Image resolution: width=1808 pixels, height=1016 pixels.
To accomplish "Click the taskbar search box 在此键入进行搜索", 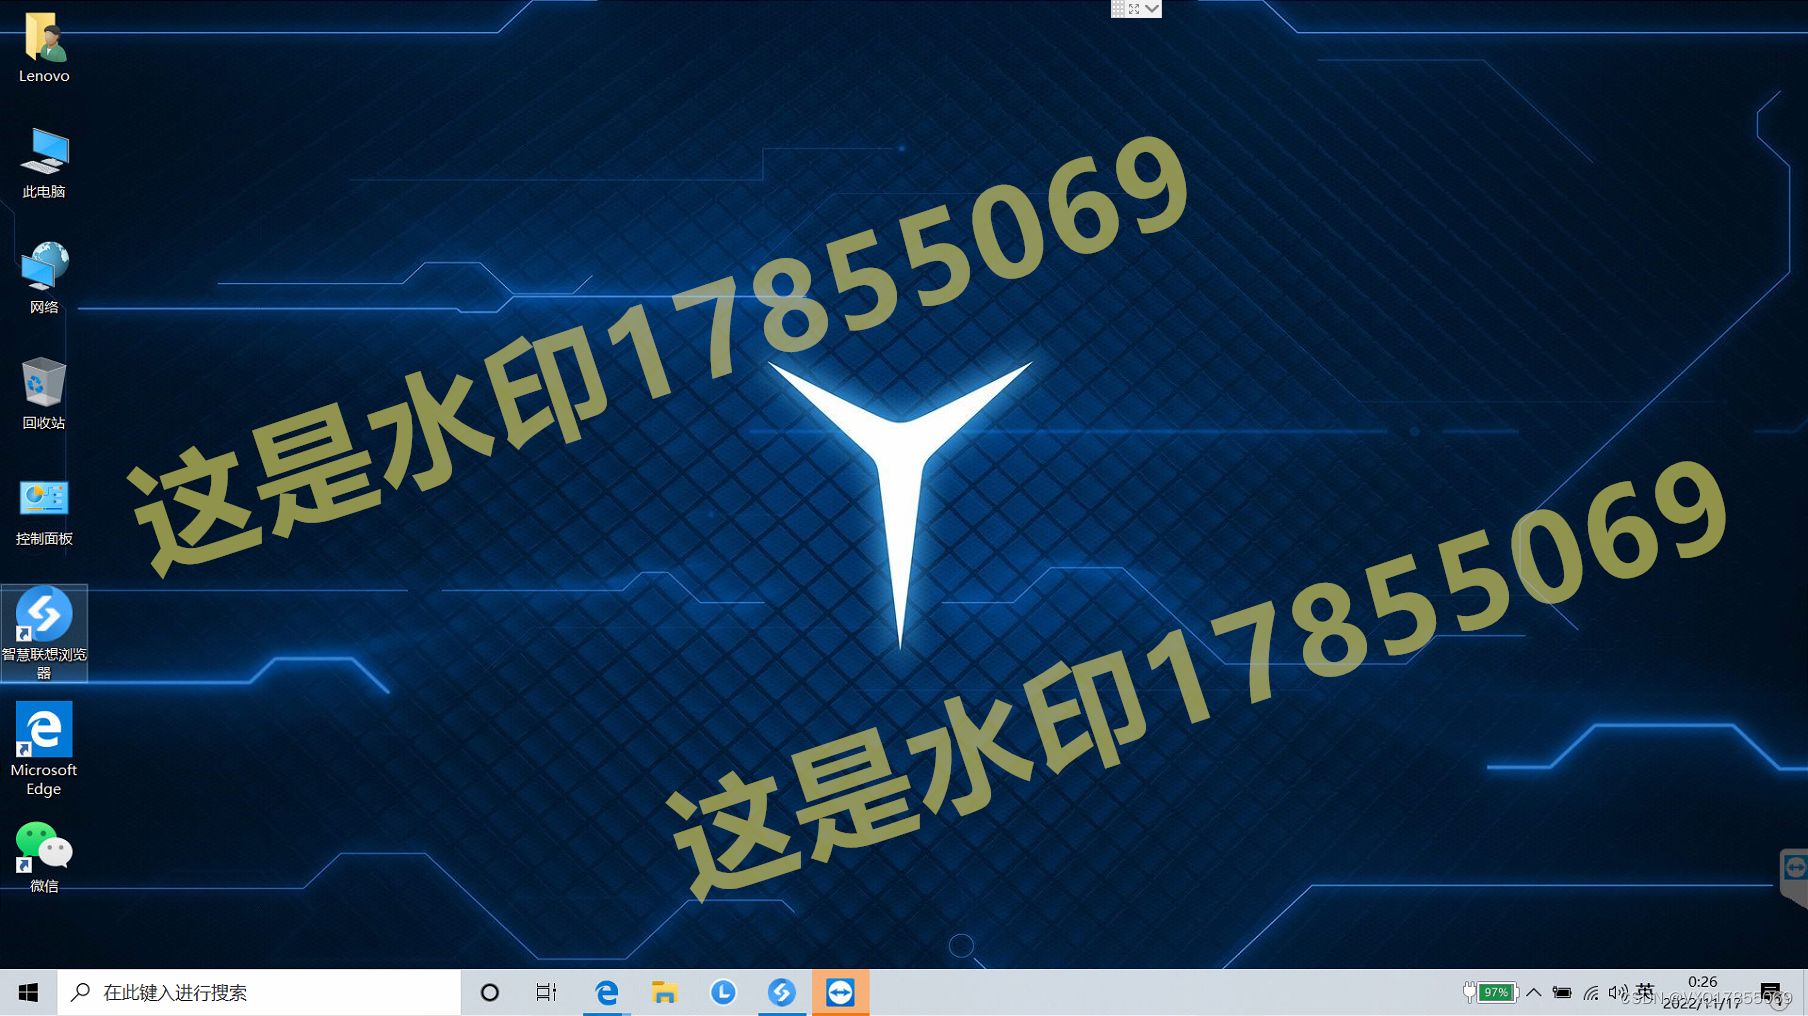I will click(259, 992).
